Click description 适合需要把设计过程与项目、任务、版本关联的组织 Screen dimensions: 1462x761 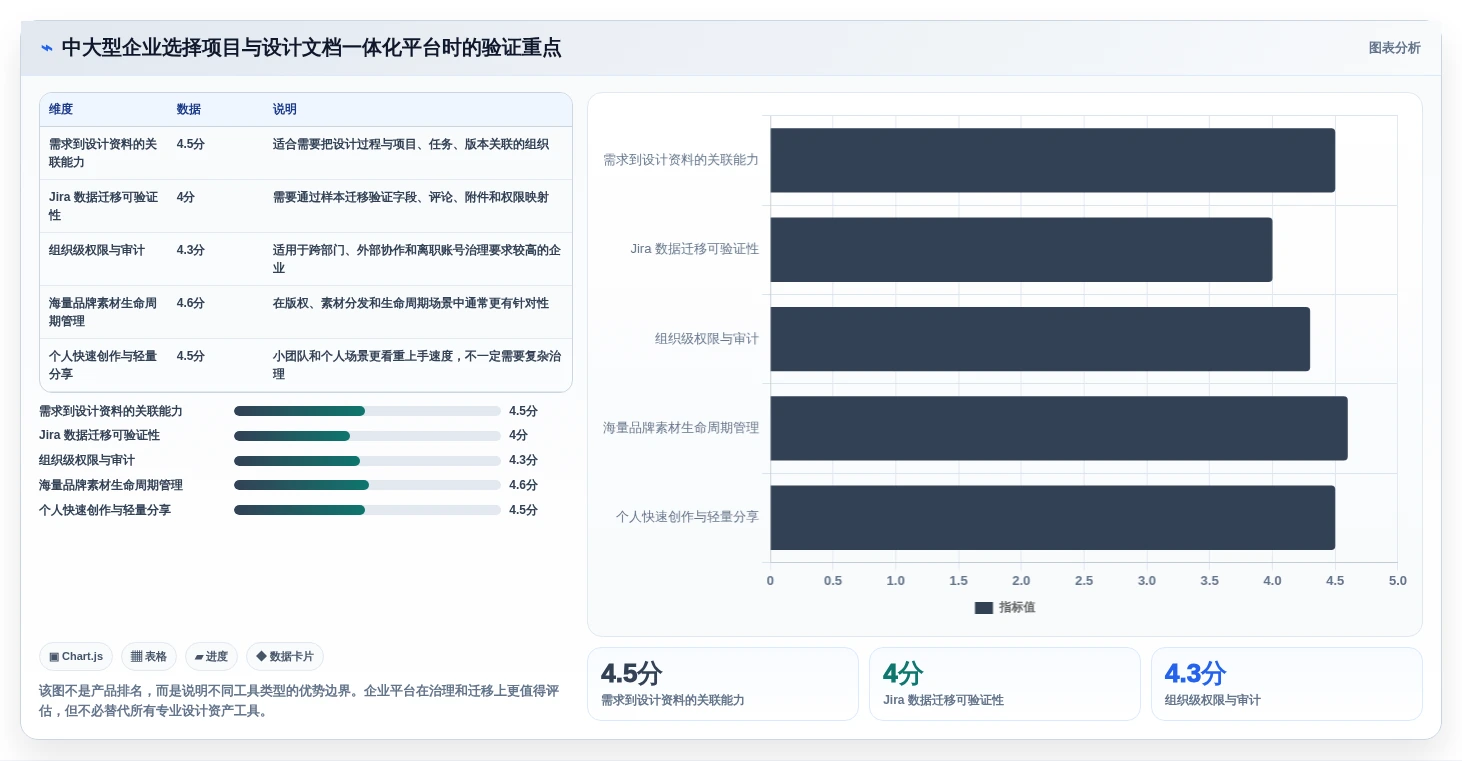pos(411,144)
